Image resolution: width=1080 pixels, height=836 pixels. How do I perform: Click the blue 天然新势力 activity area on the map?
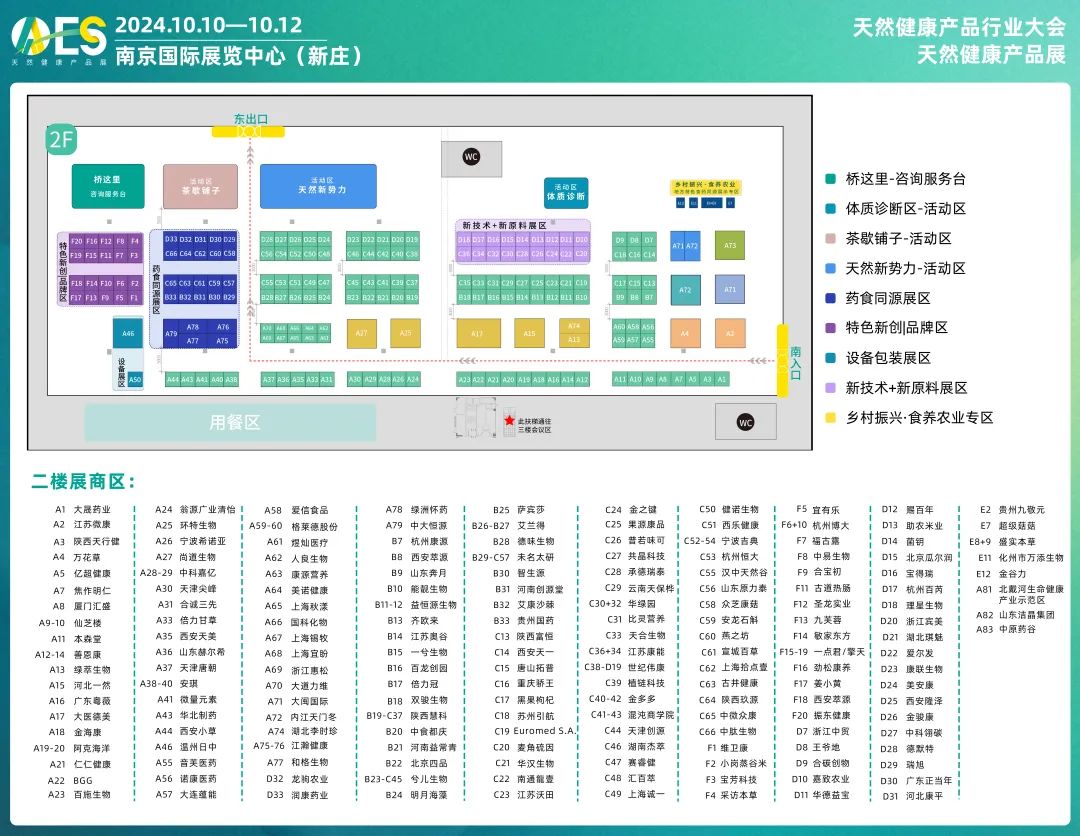pos(318,186)
